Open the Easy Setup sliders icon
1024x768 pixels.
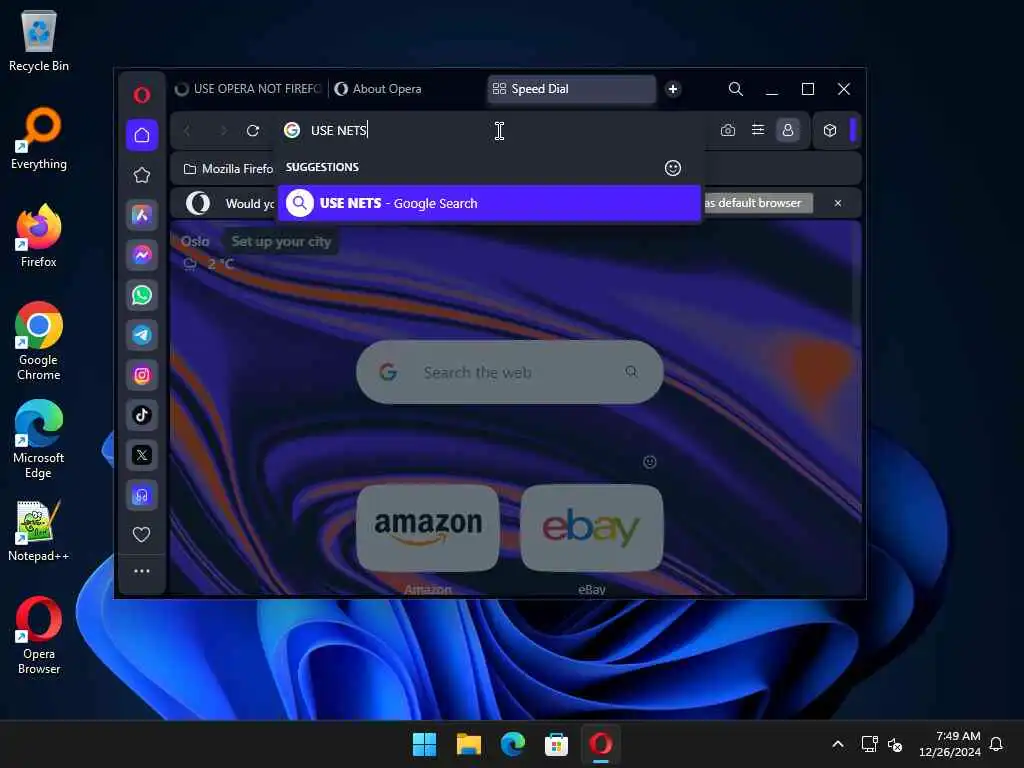click(x=758, y=130)
